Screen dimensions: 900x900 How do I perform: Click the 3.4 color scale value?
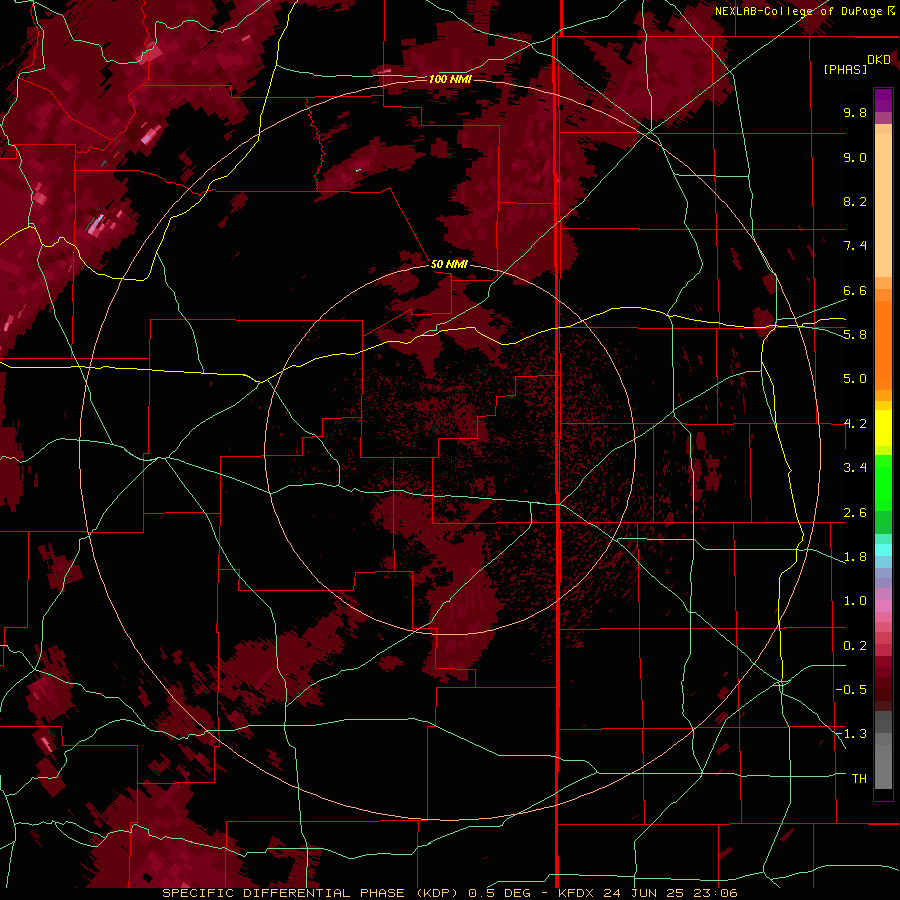855,468
